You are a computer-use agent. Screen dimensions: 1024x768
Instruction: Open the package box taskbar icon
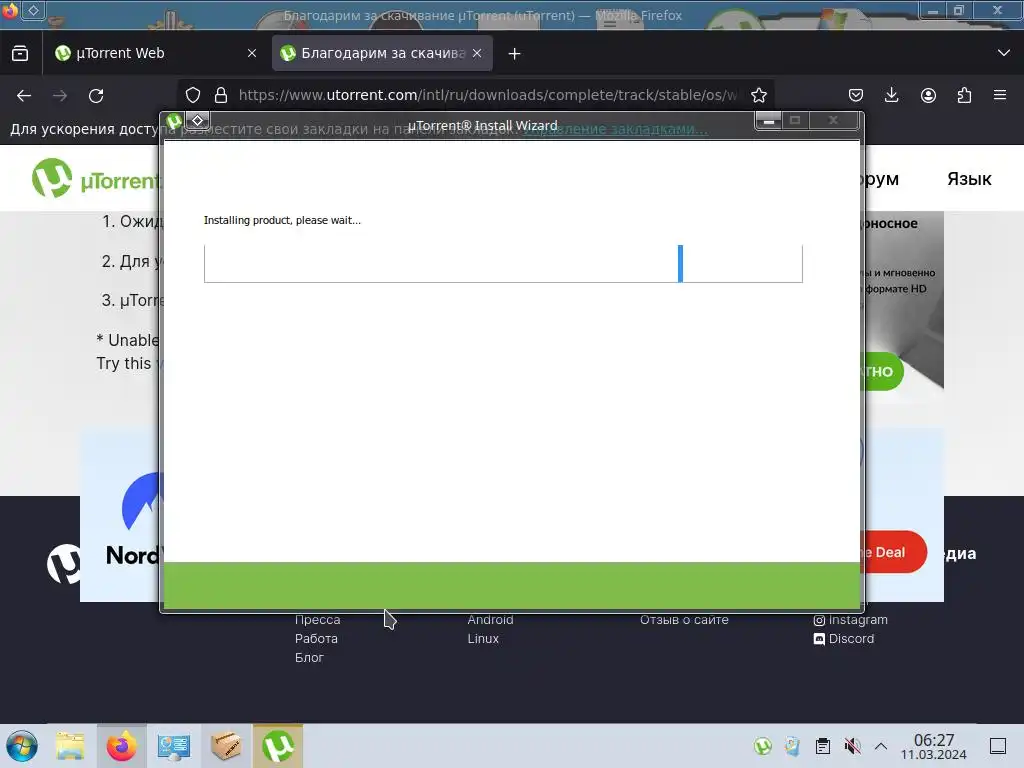[225, 746]
